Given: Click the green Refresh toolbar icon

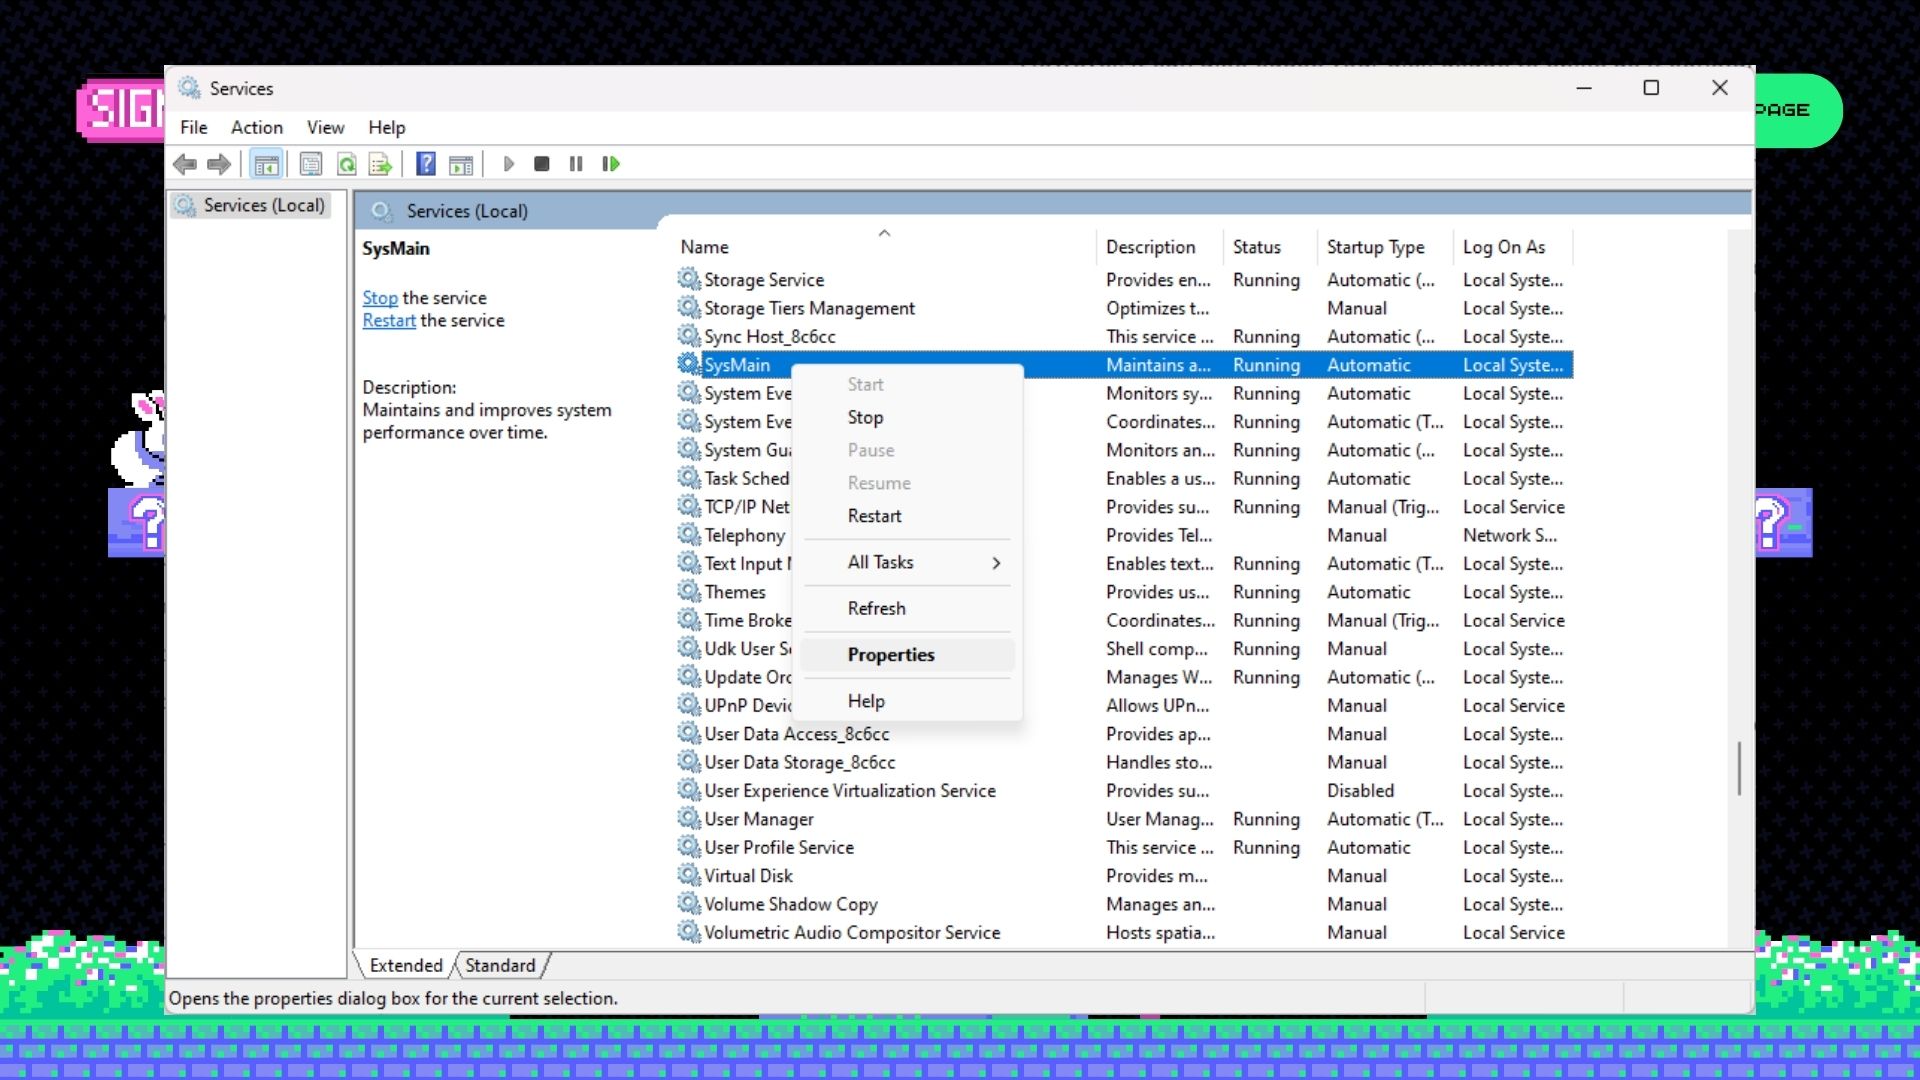Looking at the screenshot, I should click(346, 164).
